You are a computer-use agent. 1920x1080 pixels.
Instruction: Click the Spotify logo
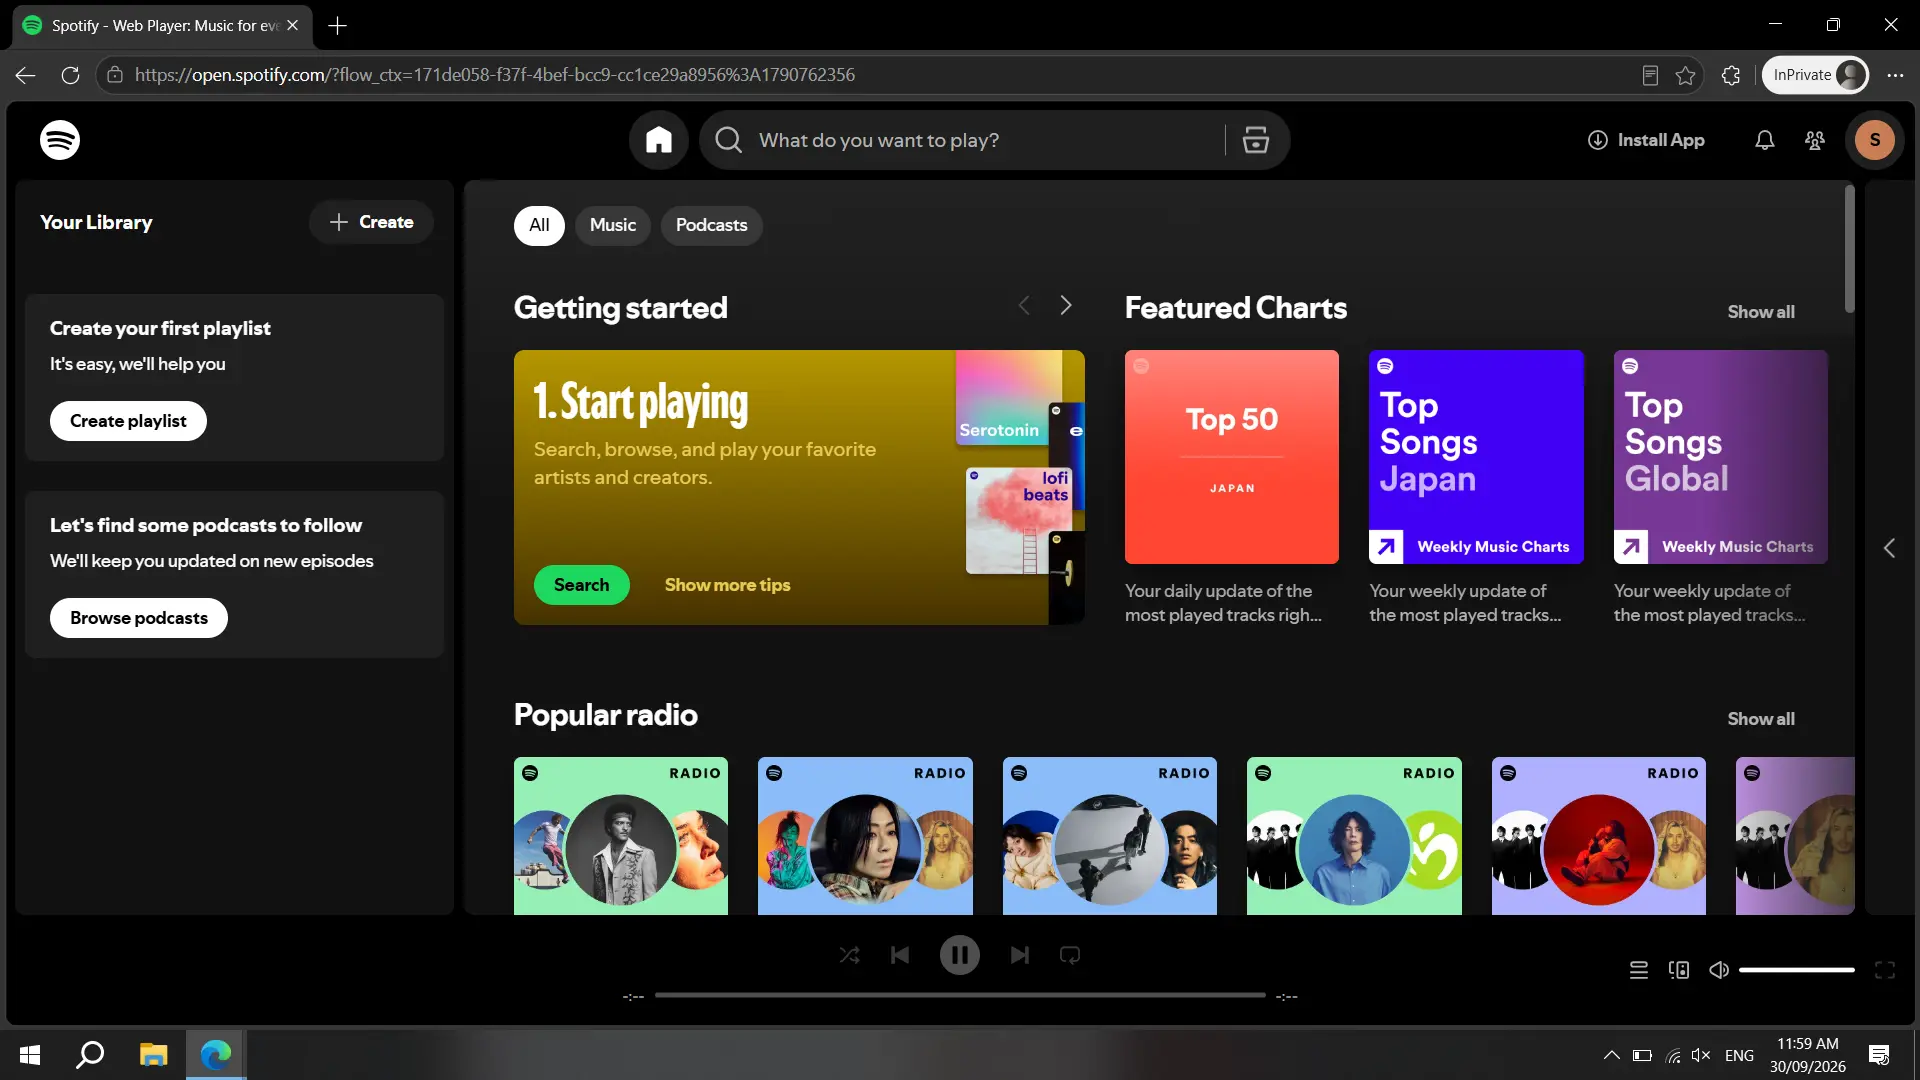coord(60,140)
